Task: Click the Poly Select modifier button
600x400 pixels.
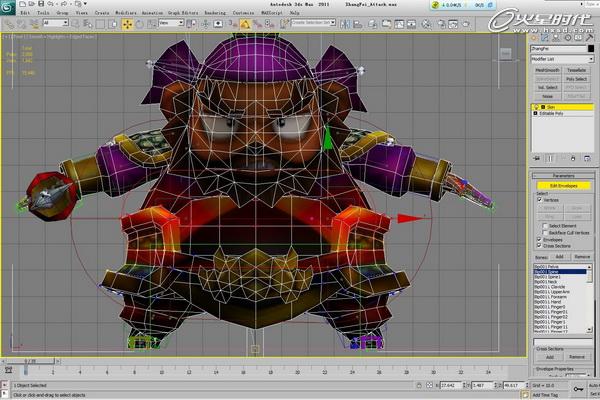Action: click(576, 79)
